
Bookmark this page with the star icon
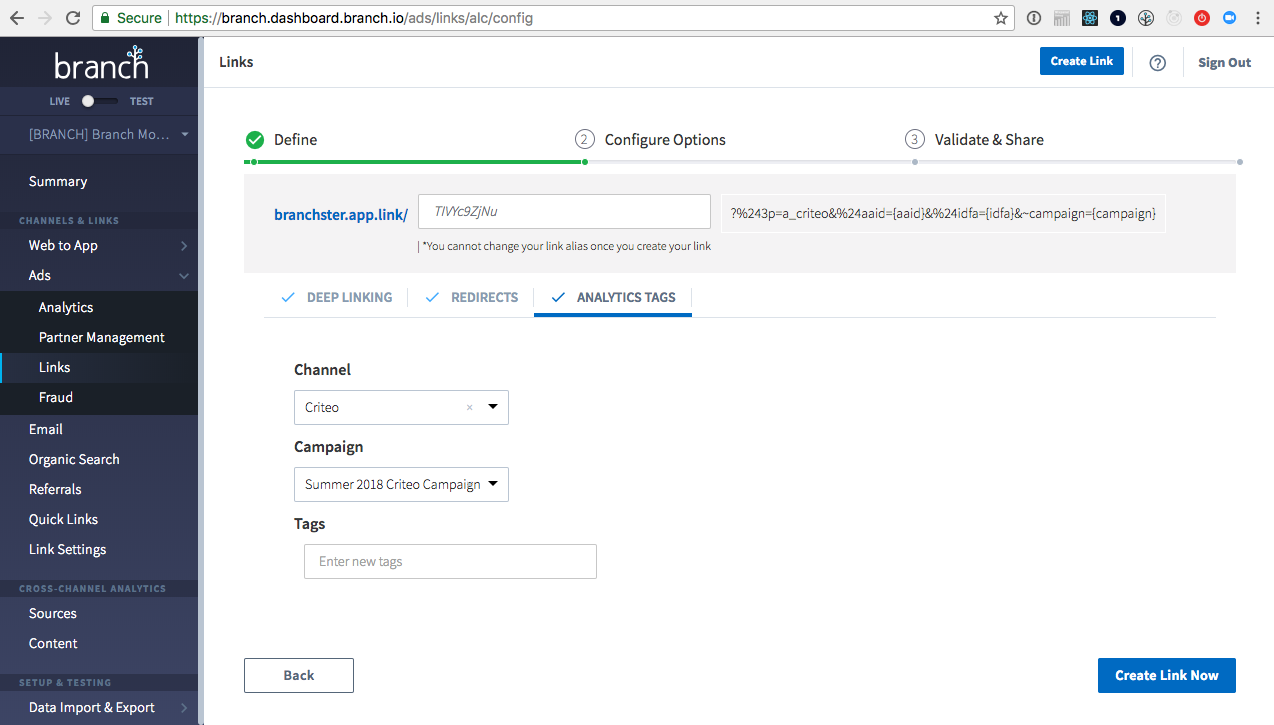[x=1001, y=18]
